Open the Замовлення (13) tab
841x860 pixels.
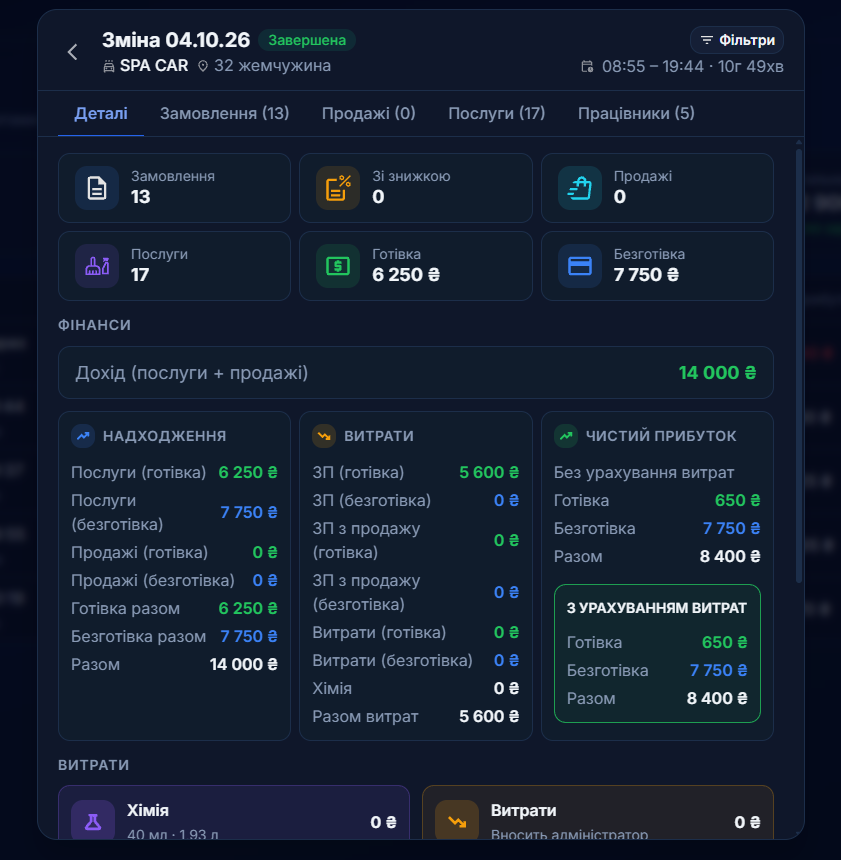click(x=224, y=114)
